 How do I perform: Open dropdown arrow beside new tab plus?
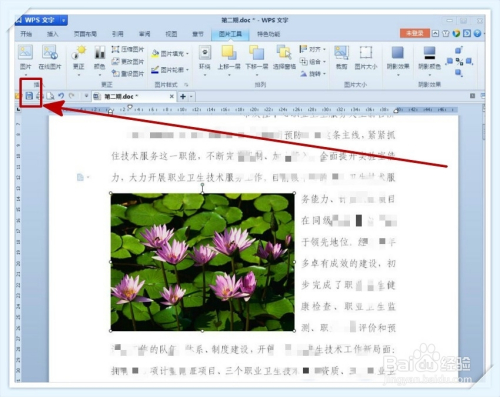coord(191,97)
